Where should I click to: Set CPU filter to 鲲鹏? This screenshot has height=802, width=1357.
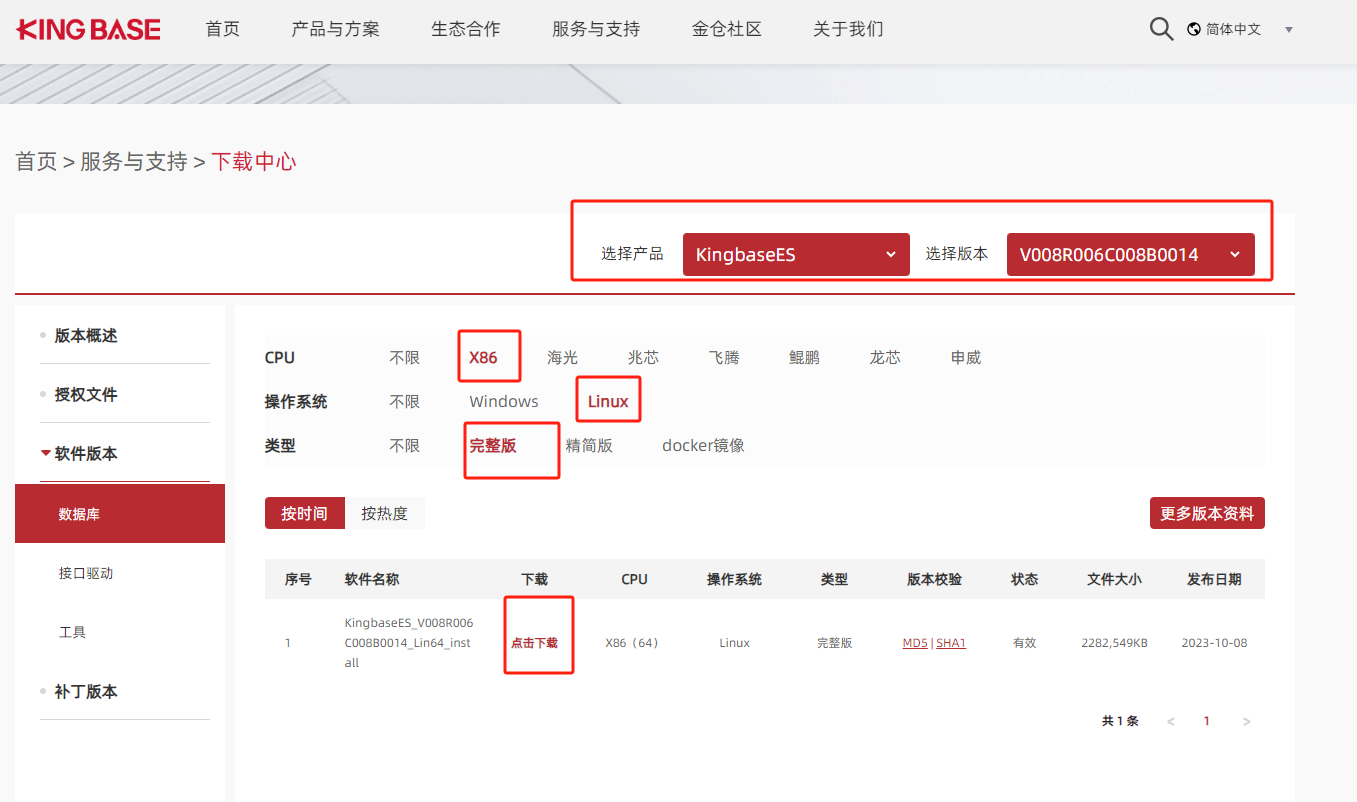pos(804,358)
